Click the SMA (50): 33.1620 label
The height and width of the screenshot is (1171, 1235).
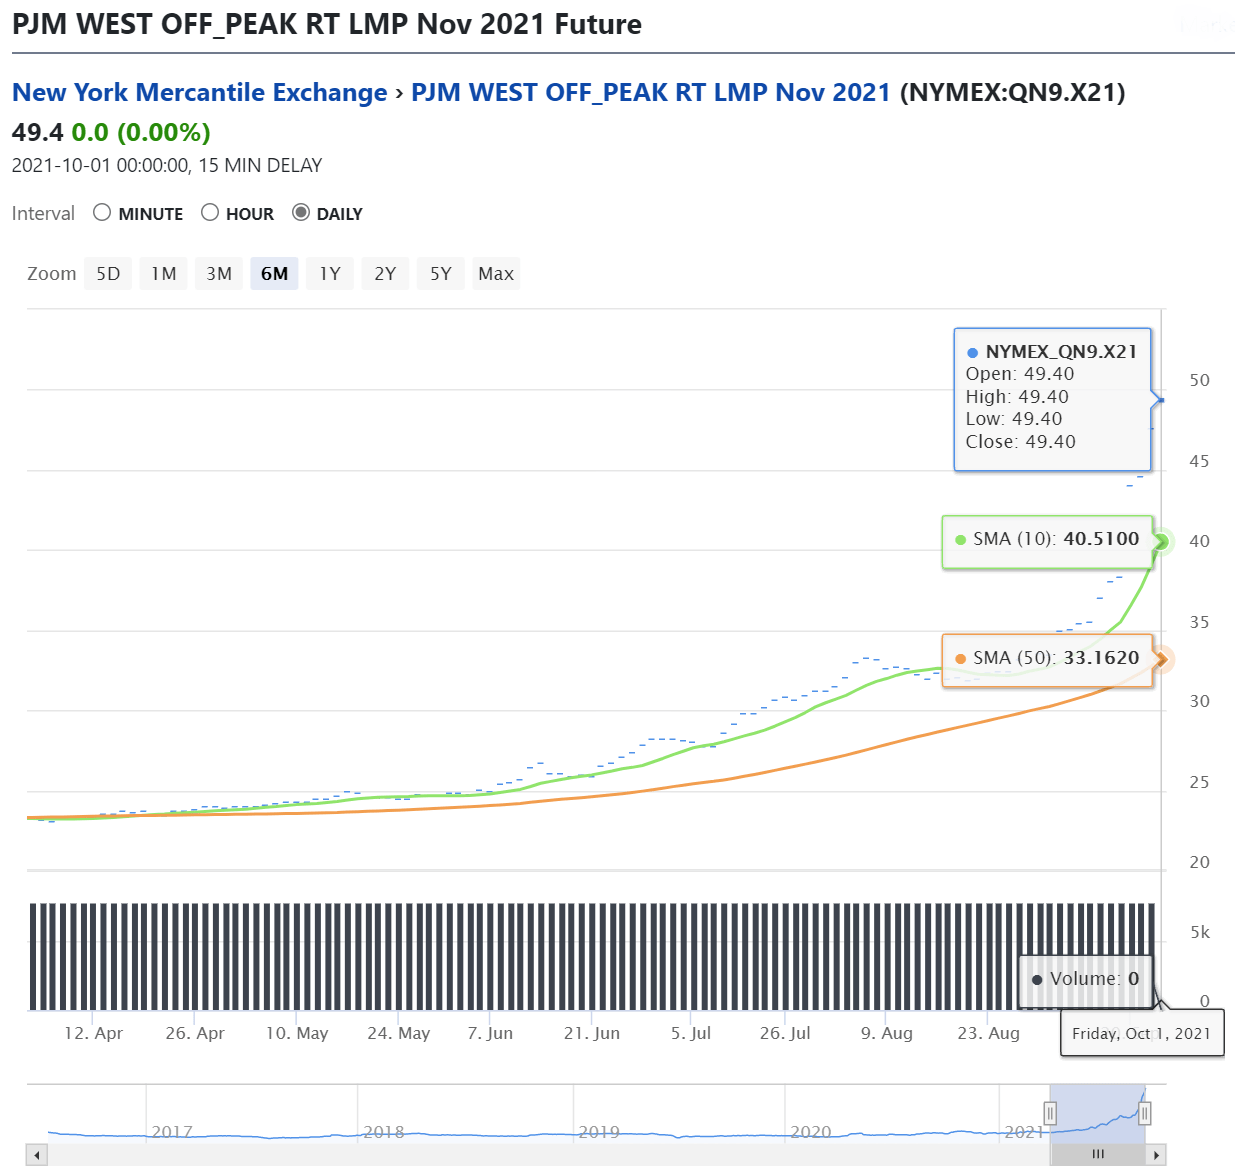coord(1056,658)
